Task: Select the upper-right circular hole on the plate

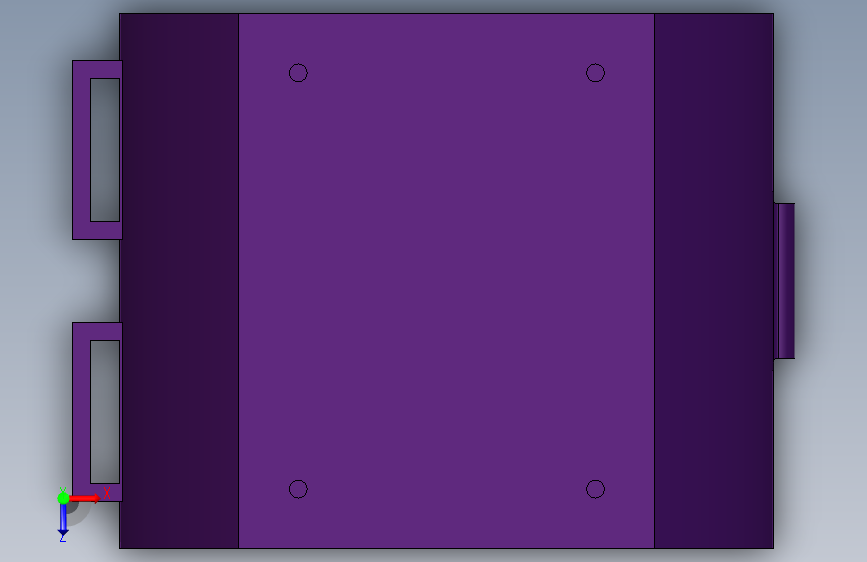Action: 596,73
